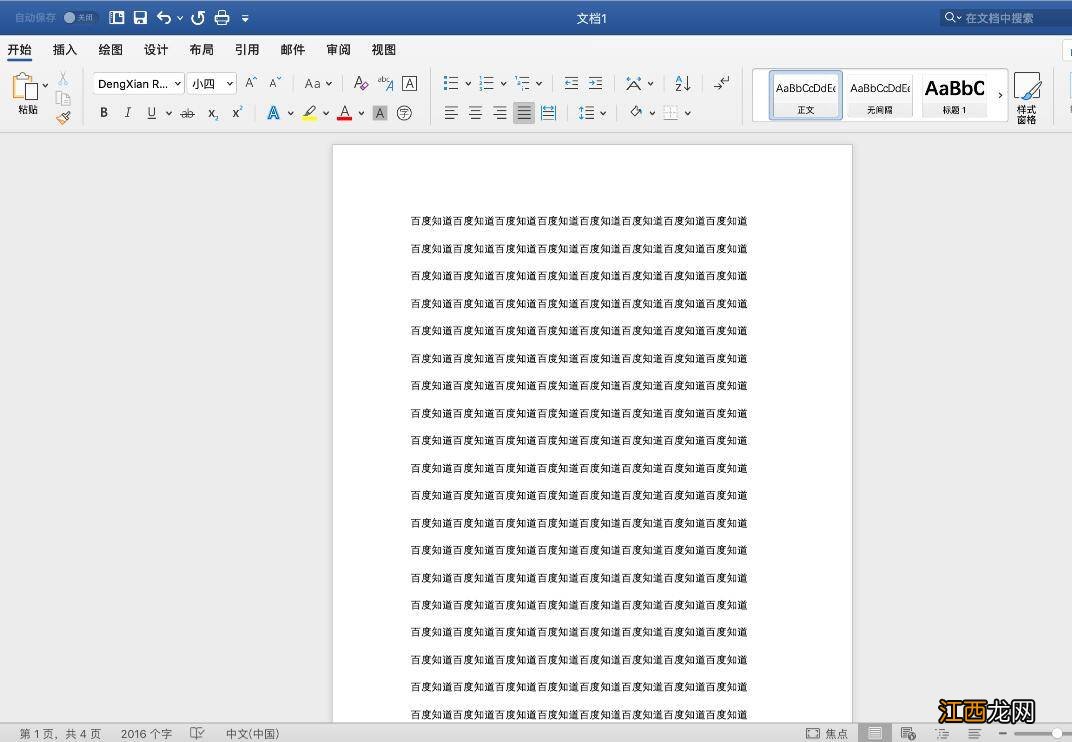Click the bulleted list icon
The image size is (1072, 742).
[451, 83]
